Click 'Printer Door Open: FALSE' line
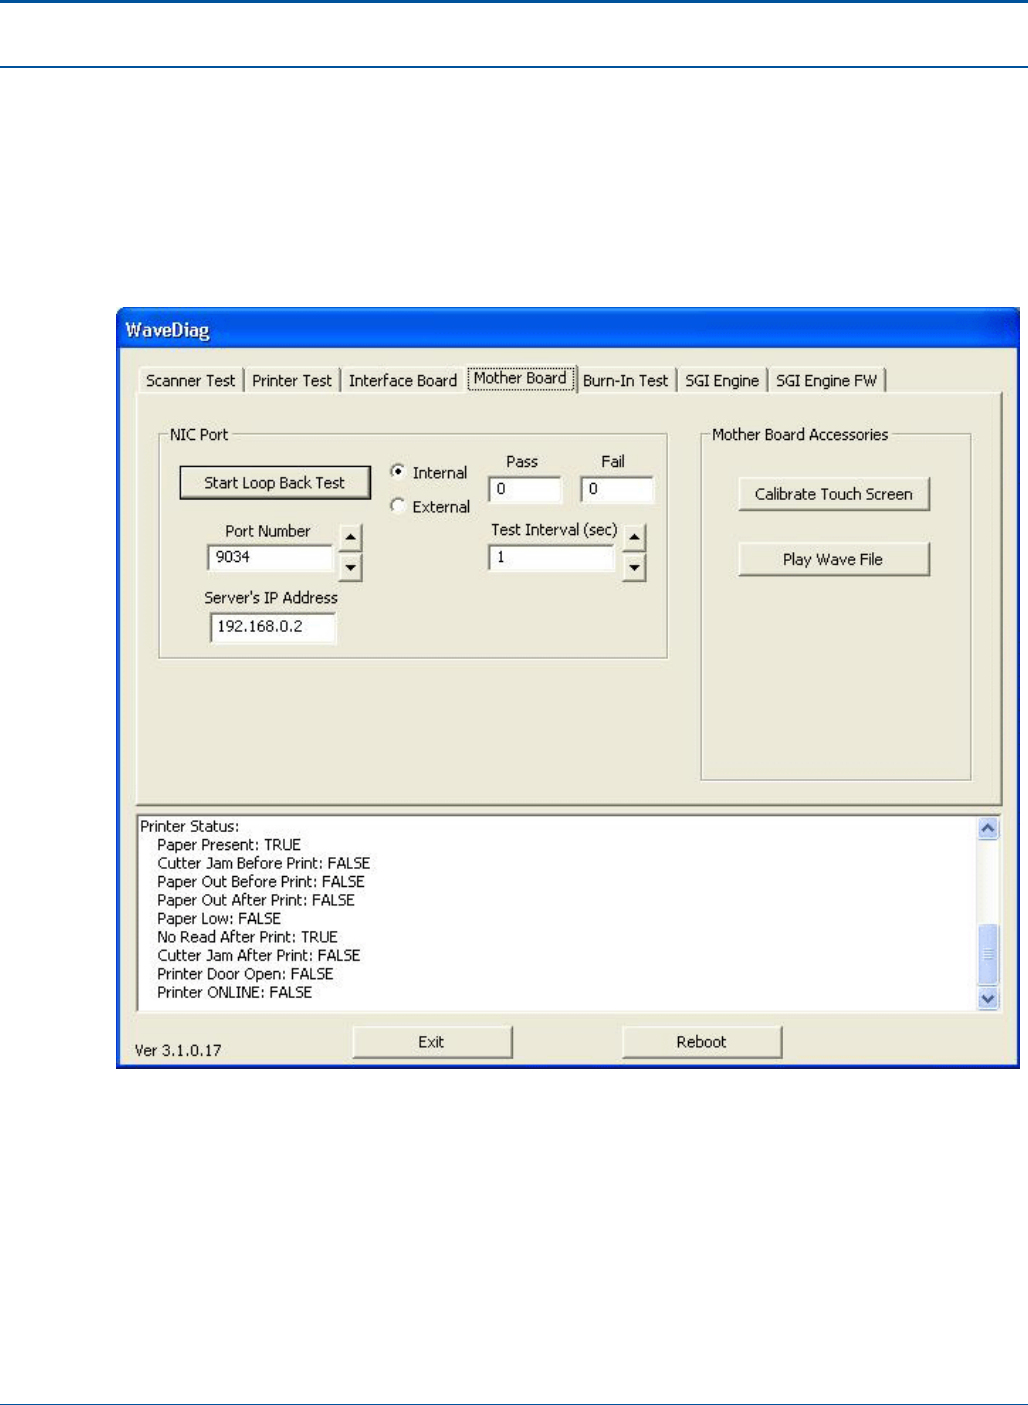 point(245,974)
